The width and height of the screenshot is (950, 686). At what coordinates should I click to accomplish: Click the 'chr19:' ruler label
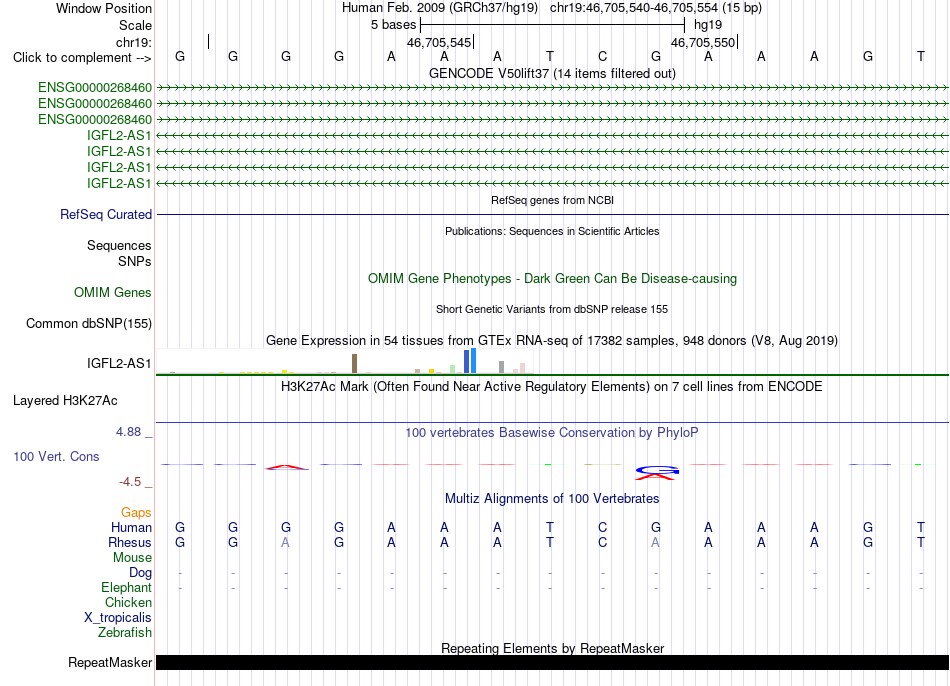tap(133, 42)
